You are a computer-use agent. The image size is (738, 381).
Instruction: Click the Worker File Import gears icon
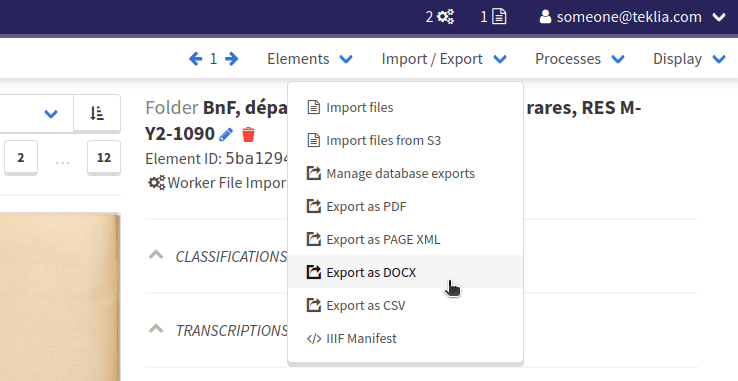point(157,183)
